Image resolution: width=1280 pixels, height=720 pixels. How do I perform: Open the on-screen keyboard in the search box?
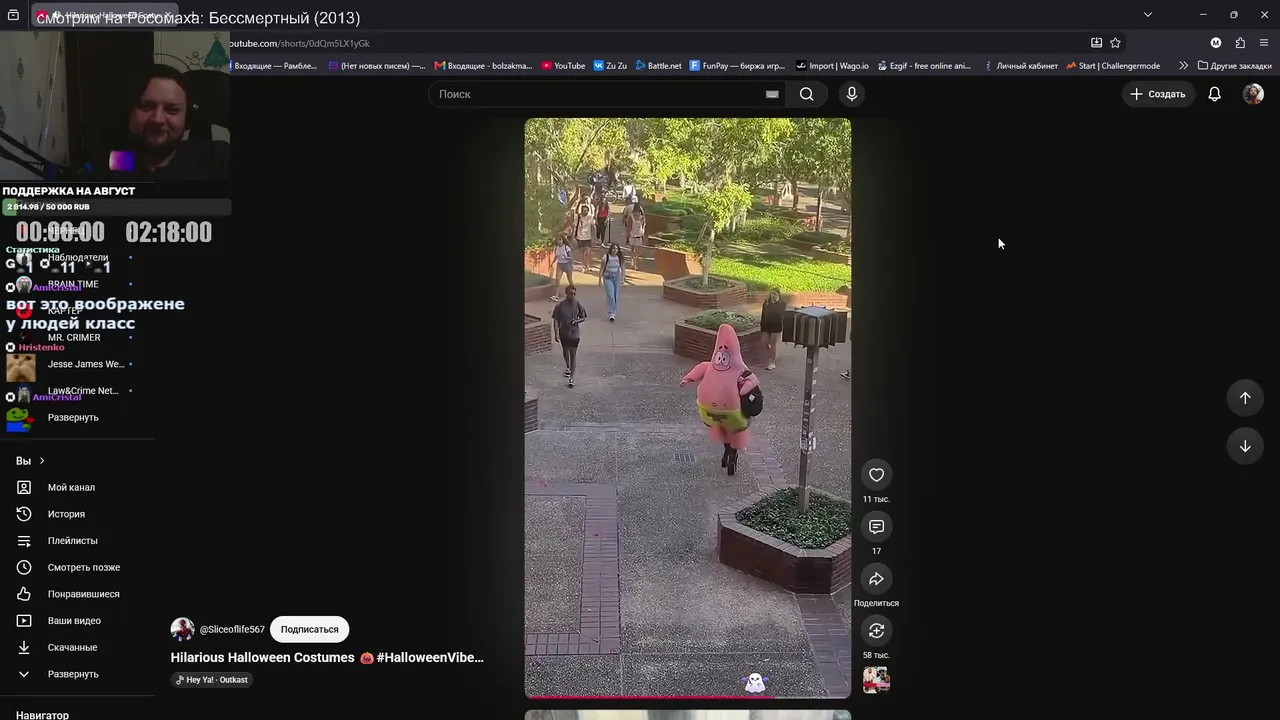772,94
